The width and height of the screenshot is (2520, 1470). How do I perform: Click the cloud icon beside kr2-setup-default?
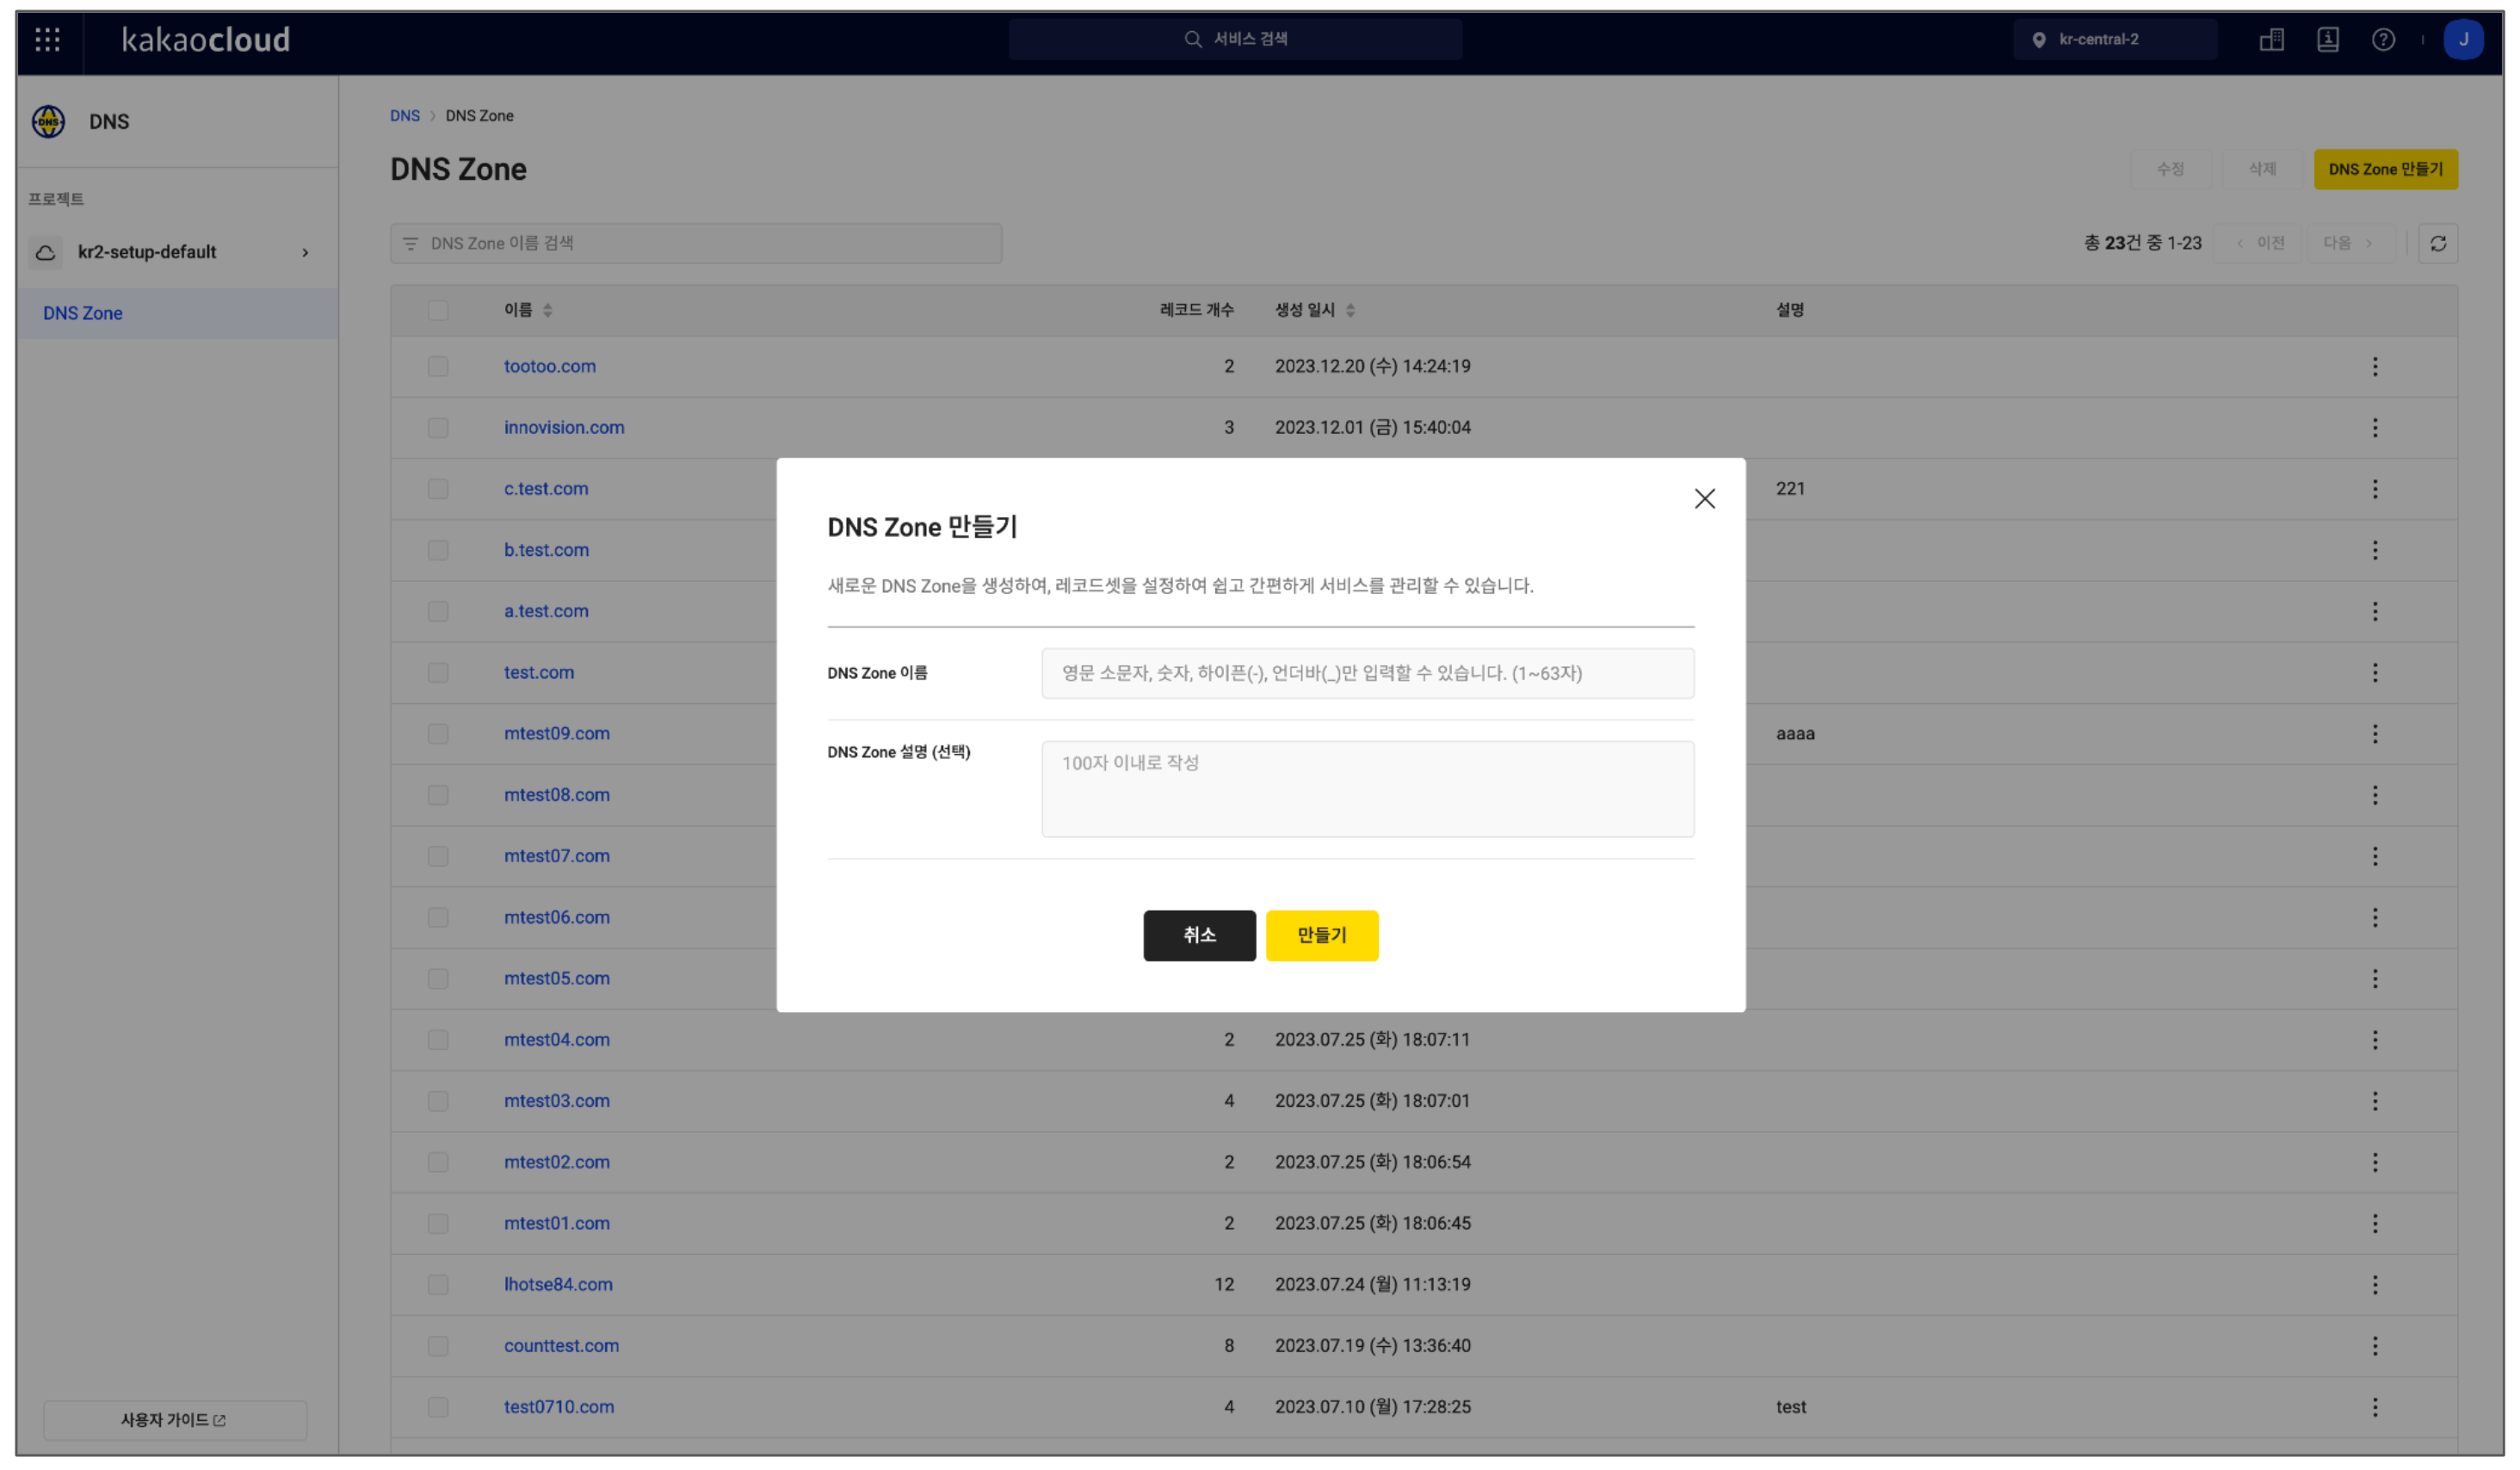[45, 252]
